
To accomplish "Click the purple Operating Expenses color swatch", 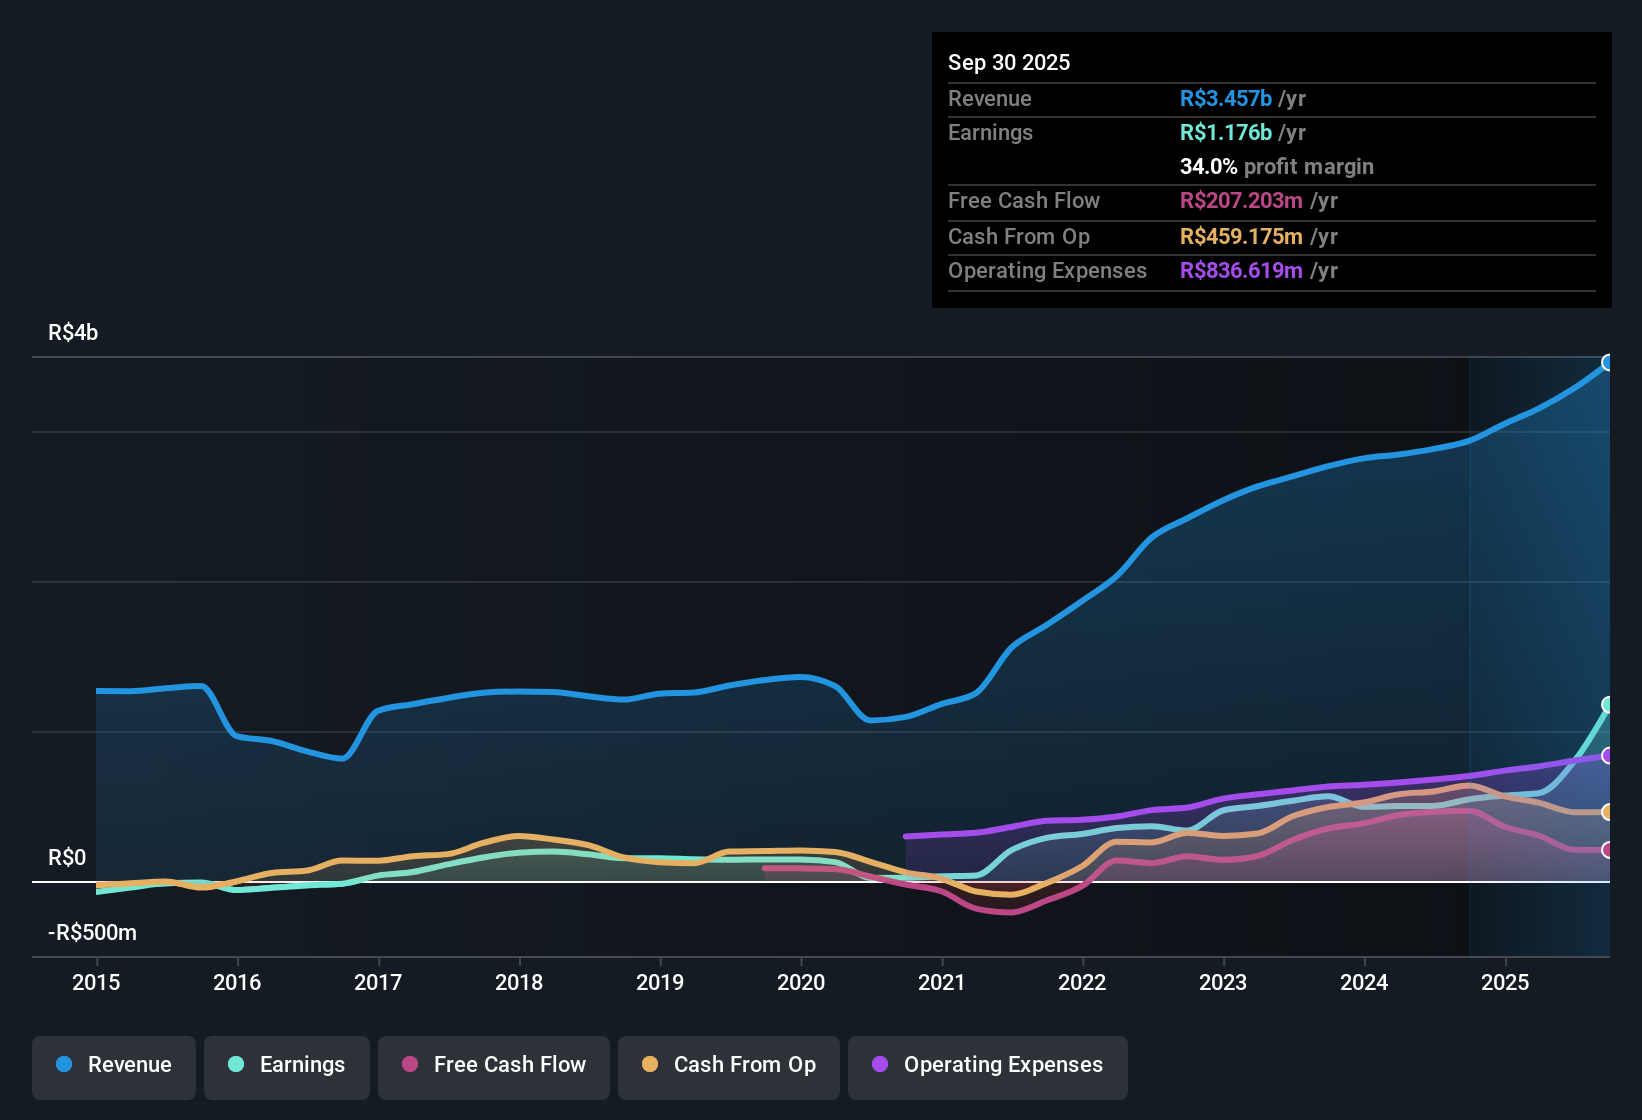I will (880, 1065).
